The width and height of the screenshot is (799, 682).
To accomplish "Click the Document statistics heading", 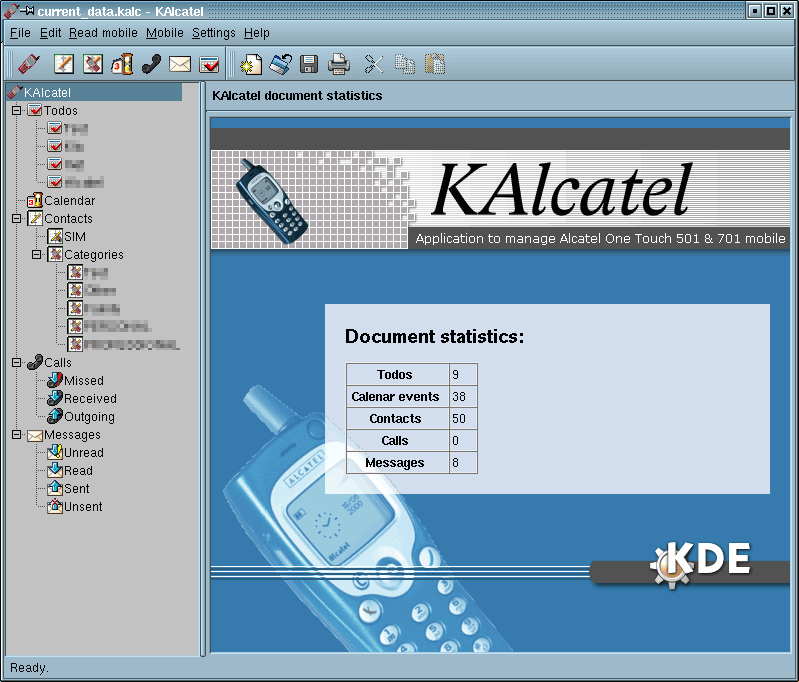I will (x=434, y=336).
